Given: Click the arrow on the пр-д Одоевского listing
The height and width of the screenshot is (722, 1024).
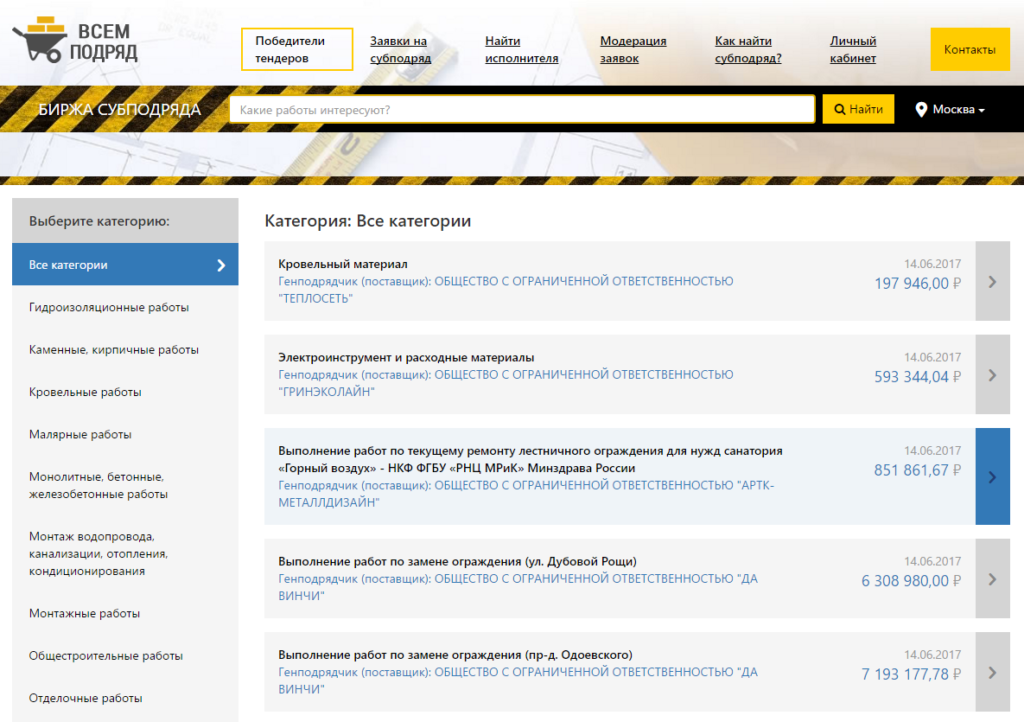Looking at the screenshot, I should 992,672.
